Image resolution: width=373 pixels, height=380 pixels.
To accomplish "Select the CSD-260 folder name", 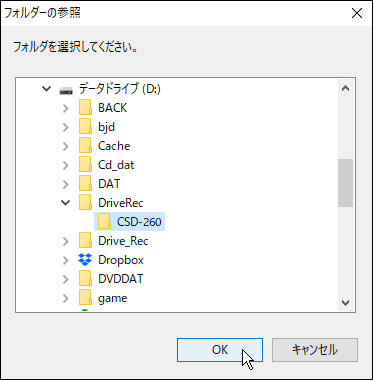I will point(139,222).
